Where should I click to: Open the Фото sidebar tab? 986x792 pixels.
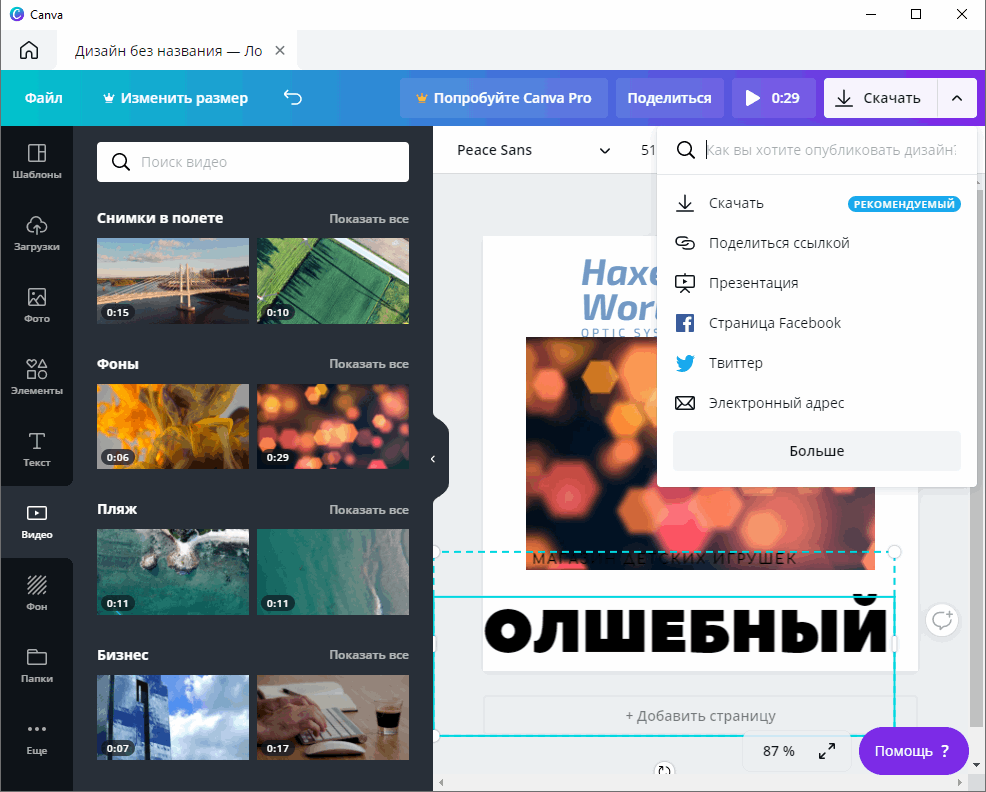tap(36, 306)
